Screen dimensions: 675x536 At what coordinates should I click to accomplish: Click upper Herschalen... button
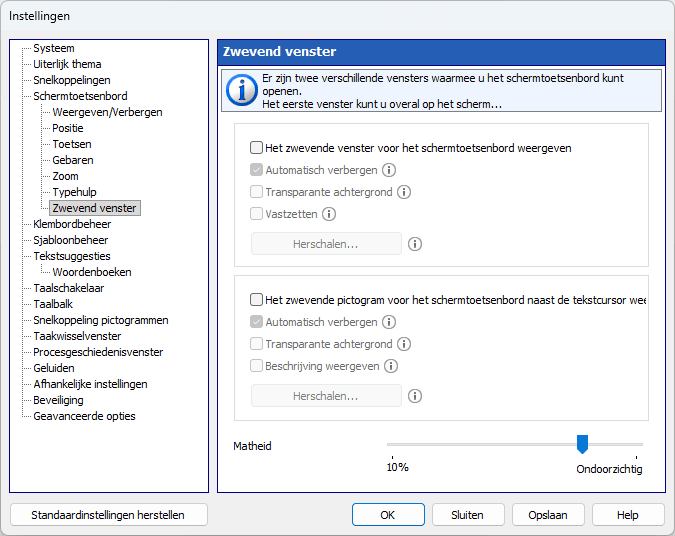[x=326, y=244]
